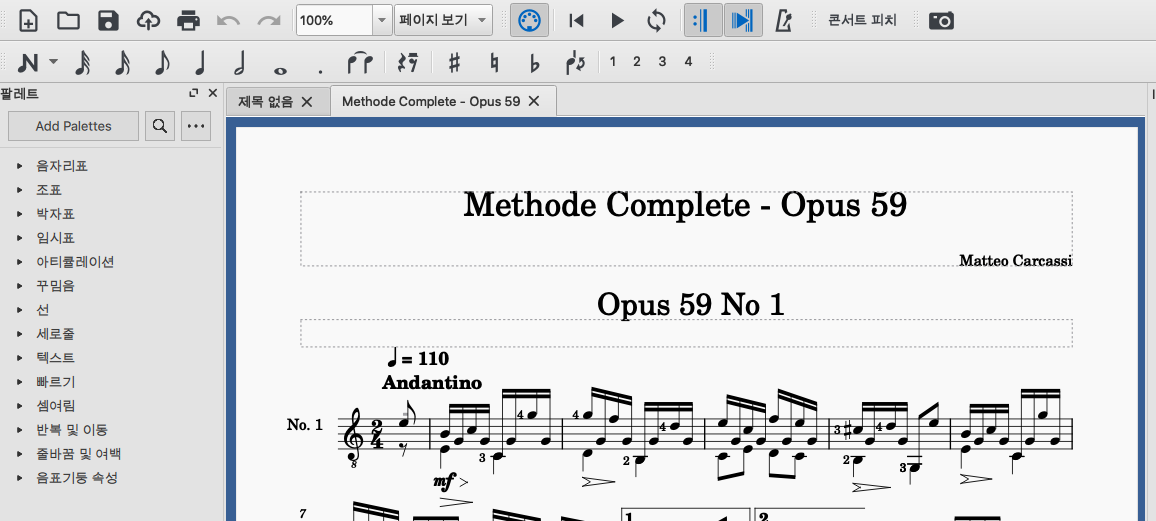The height and width of the screenshot is (521, 1156).
Task: Open palette options ellipsis menu
Action: point(195,126)
